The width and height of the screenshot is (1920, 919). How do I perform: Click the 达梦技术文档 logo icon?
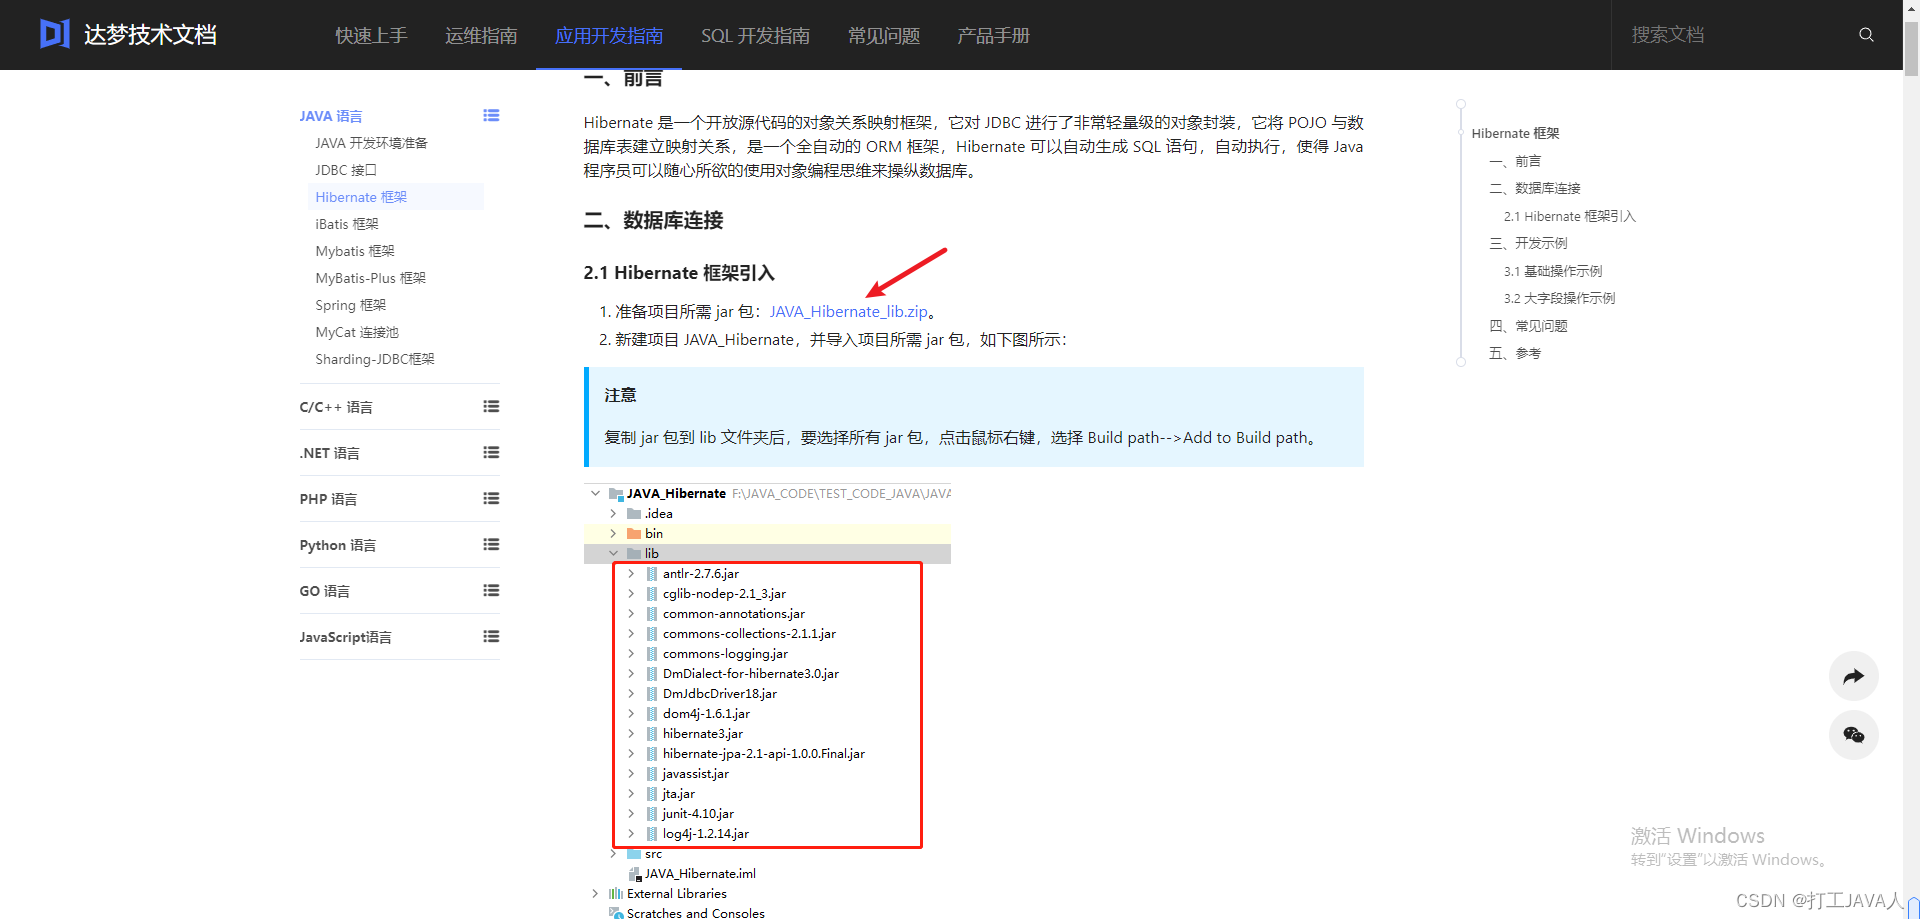[55, 34]
